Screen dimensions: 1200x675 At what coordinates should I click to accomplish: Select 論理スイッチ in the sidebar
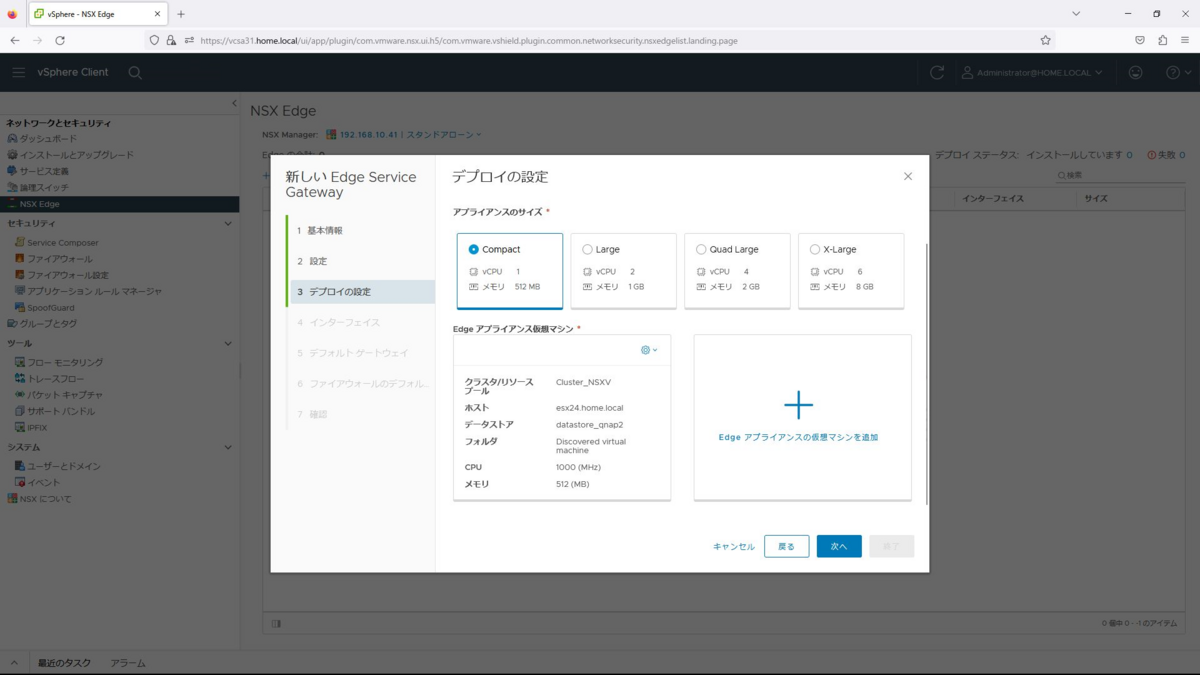click(44, 187)
